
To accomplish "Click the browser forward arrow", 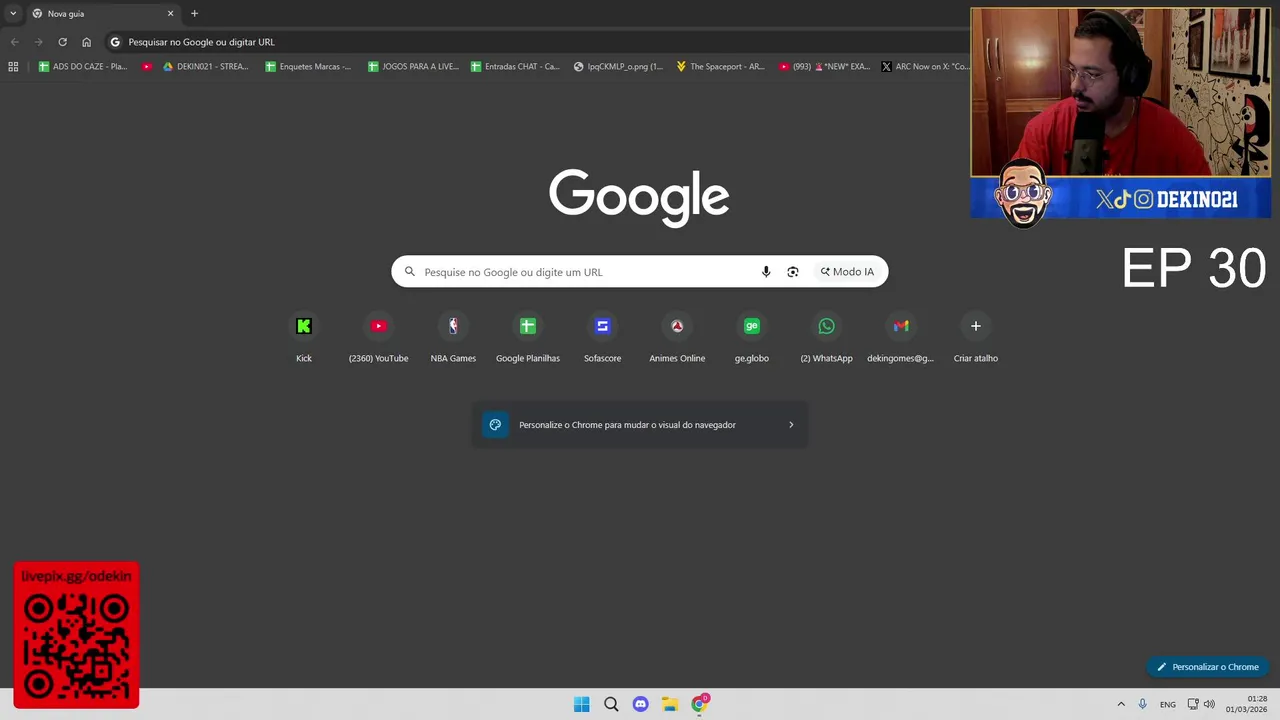I will [x=38, y=42].
